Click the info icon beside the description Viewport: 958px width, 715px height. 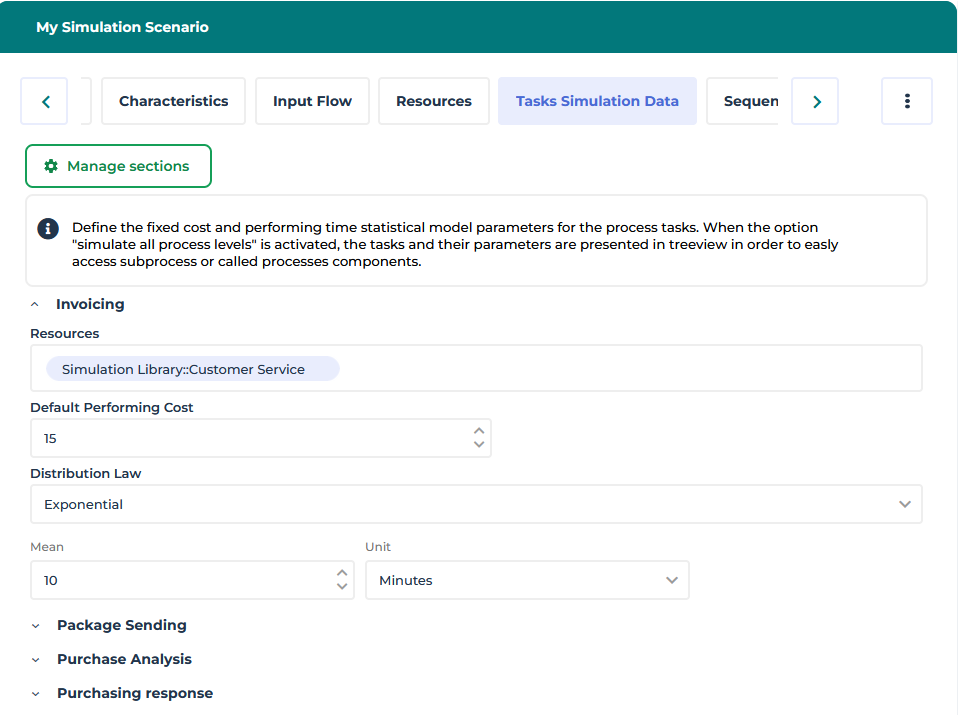point(48,229)
